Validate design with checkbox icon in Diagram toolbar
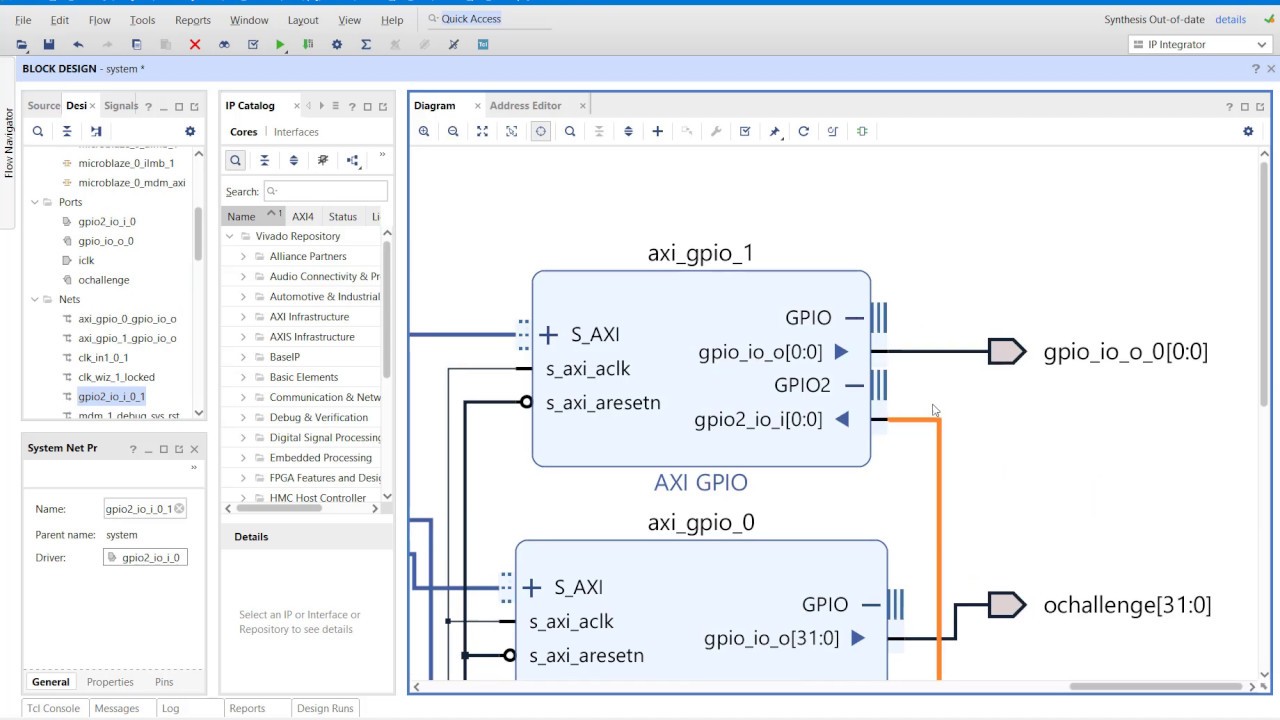 745,131
